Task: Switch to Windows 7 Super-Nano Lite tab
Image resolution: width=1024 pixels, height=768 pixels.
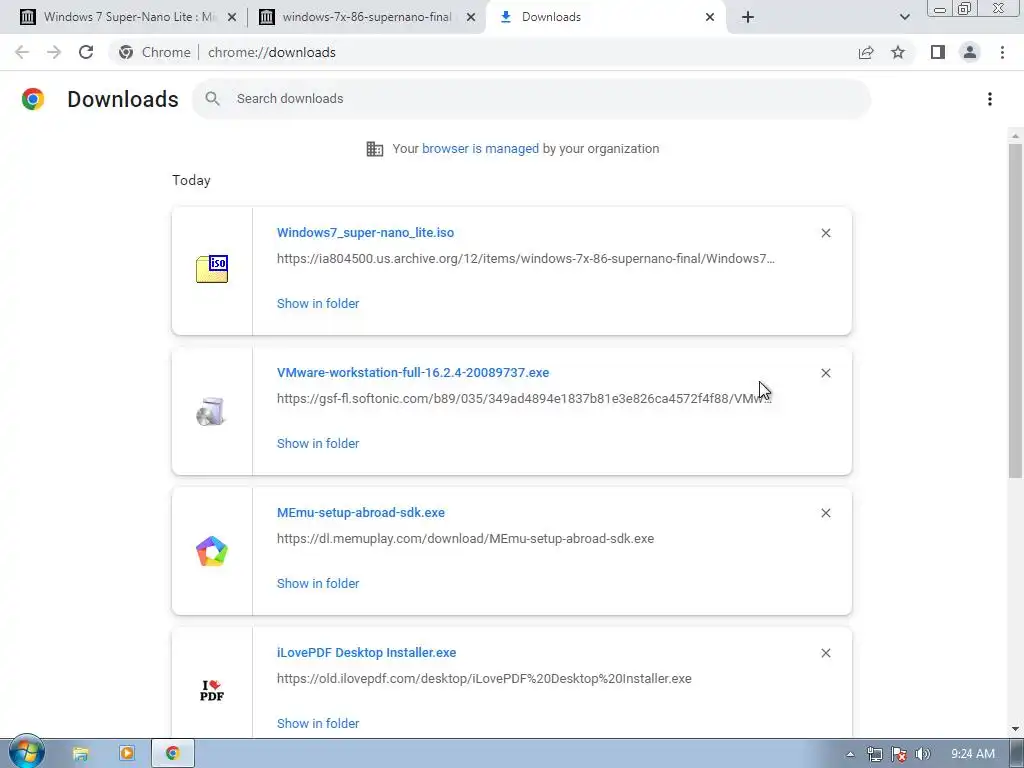Action: [129, 17]
